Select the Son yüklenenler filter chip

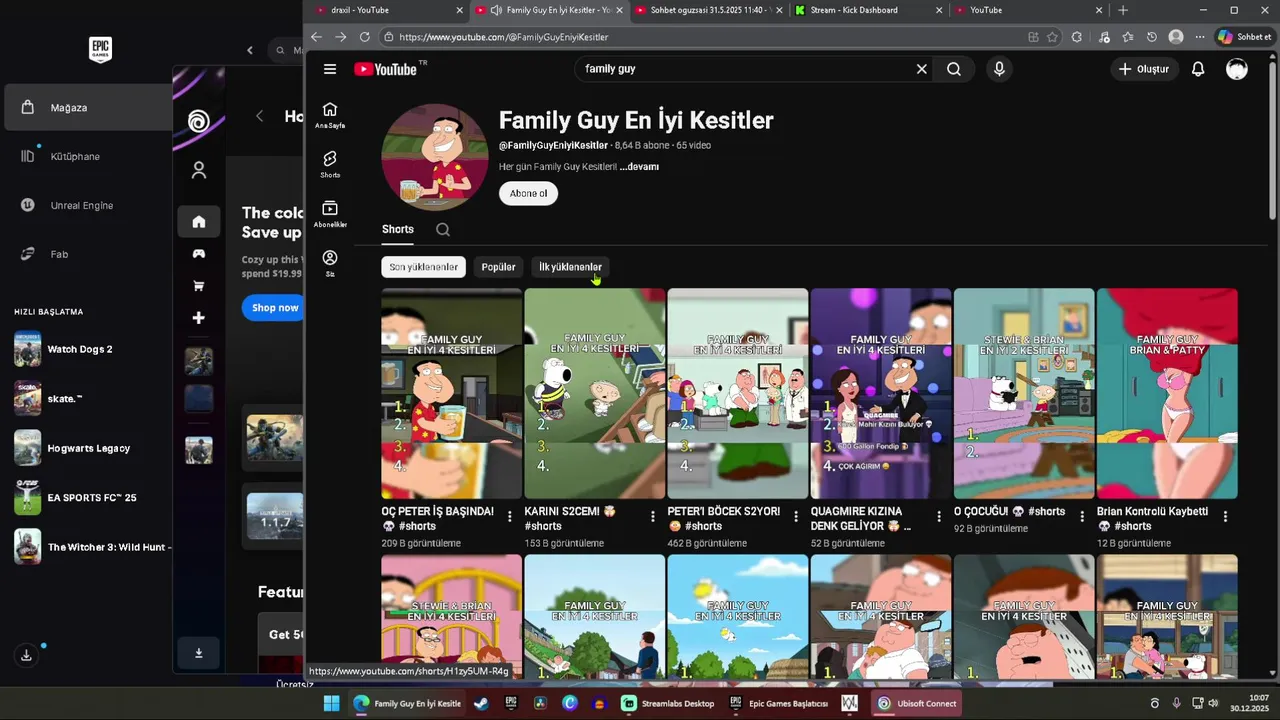point(424,267)
